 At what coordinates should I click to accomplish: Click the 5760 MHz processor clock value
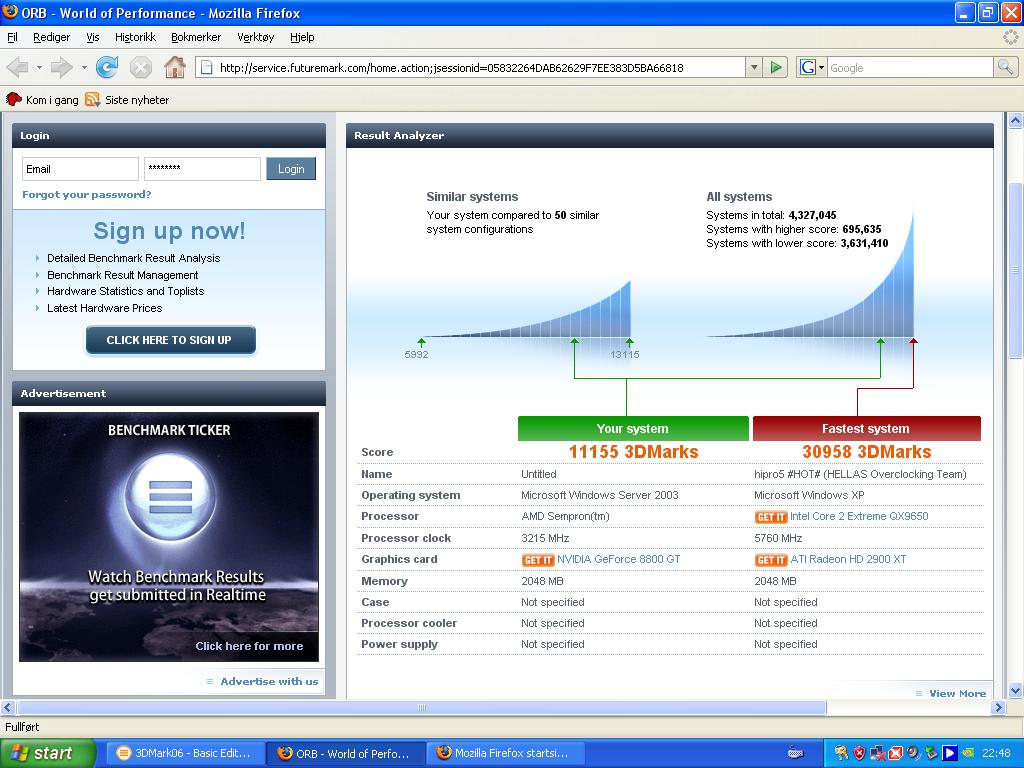tap(778, 538)
